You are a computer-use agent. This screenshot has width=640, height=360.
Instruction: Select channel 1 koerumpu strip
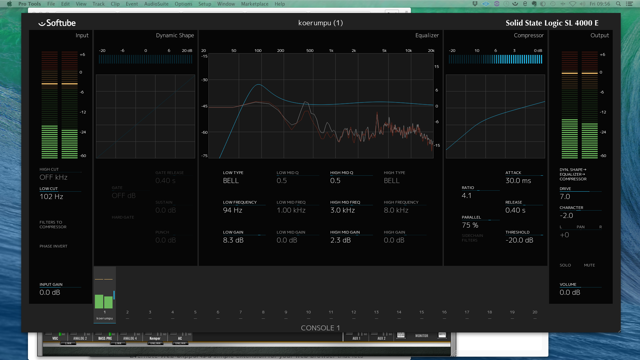point(104,295)
